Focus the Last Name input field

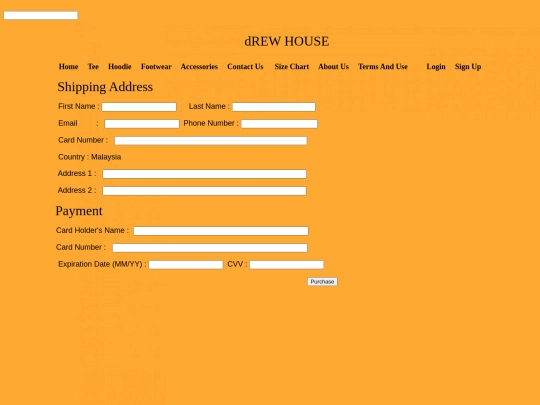[x=274, y=107]
